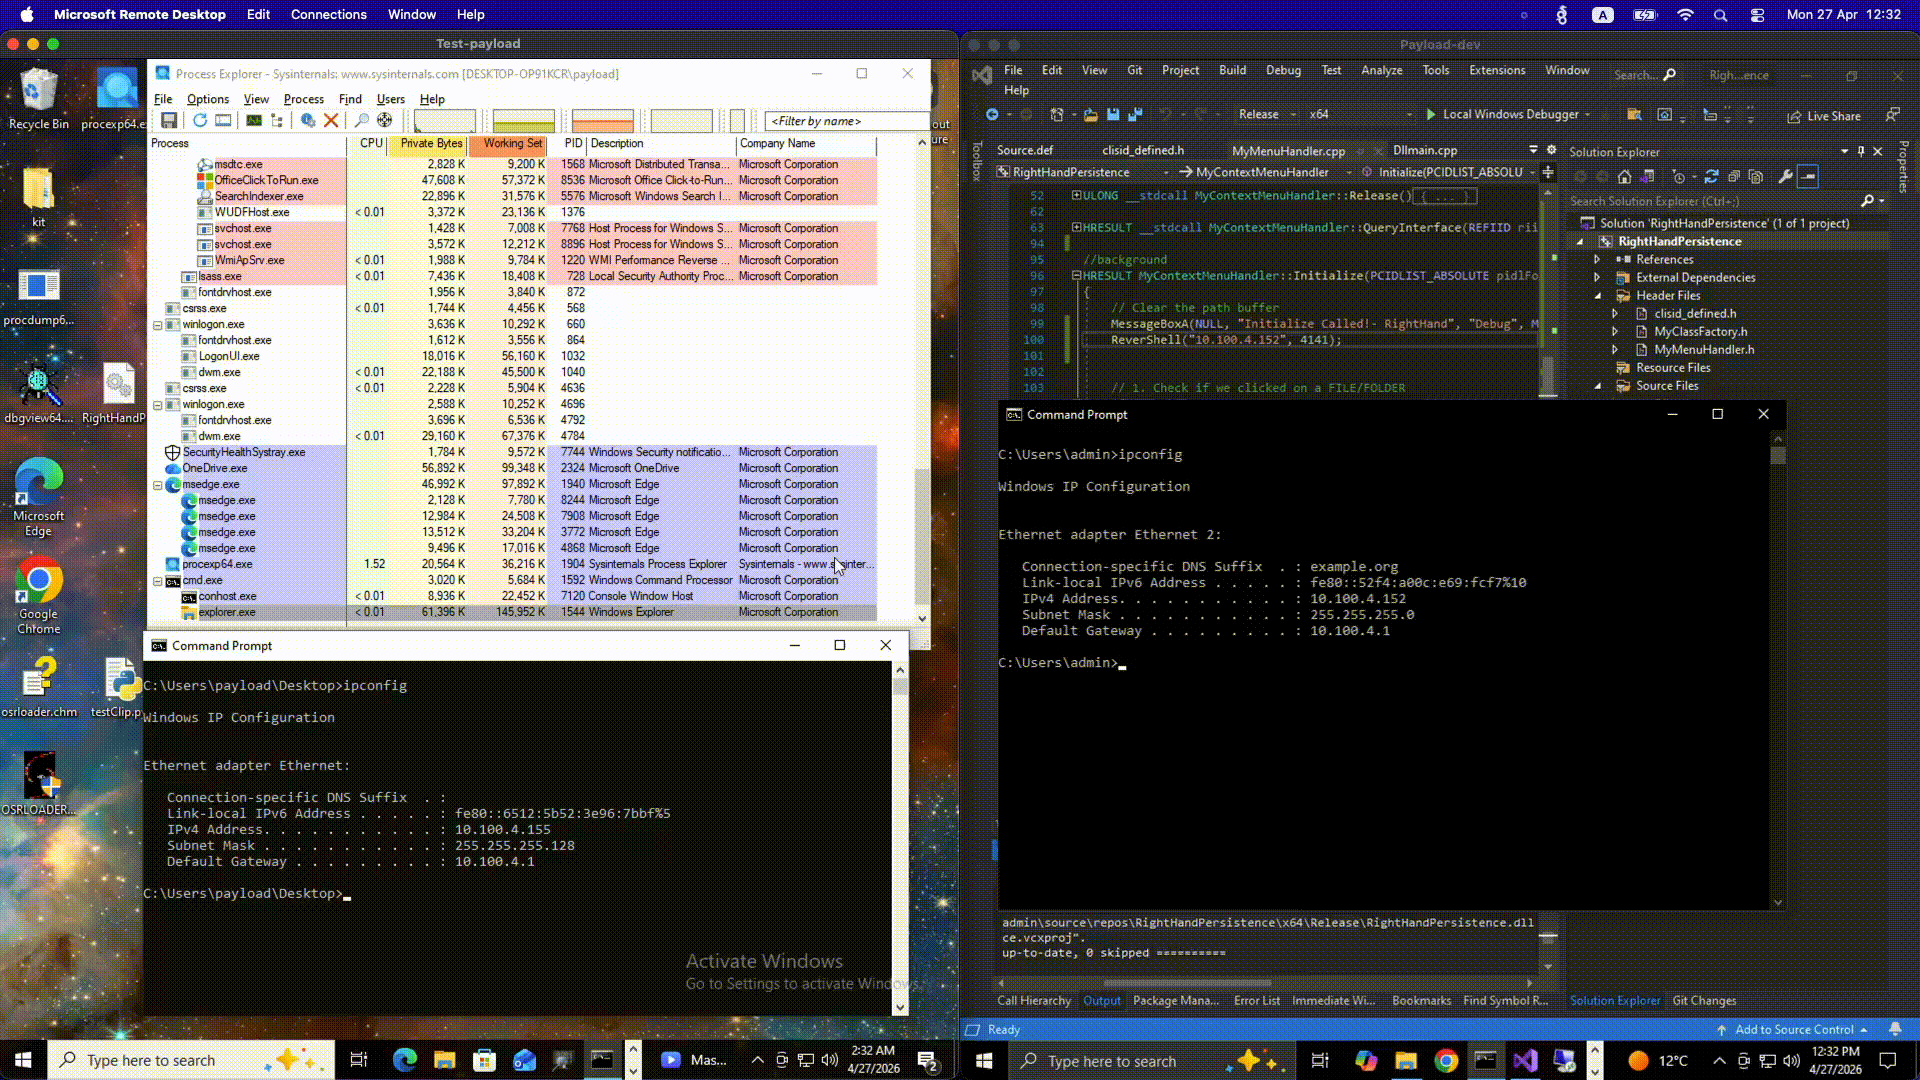The width and height of the screenshot is (1920, 1080).
Task: Click the Solution Explorer properties wrench icon
Action: pyautogui.click(x=1785, y=177)
